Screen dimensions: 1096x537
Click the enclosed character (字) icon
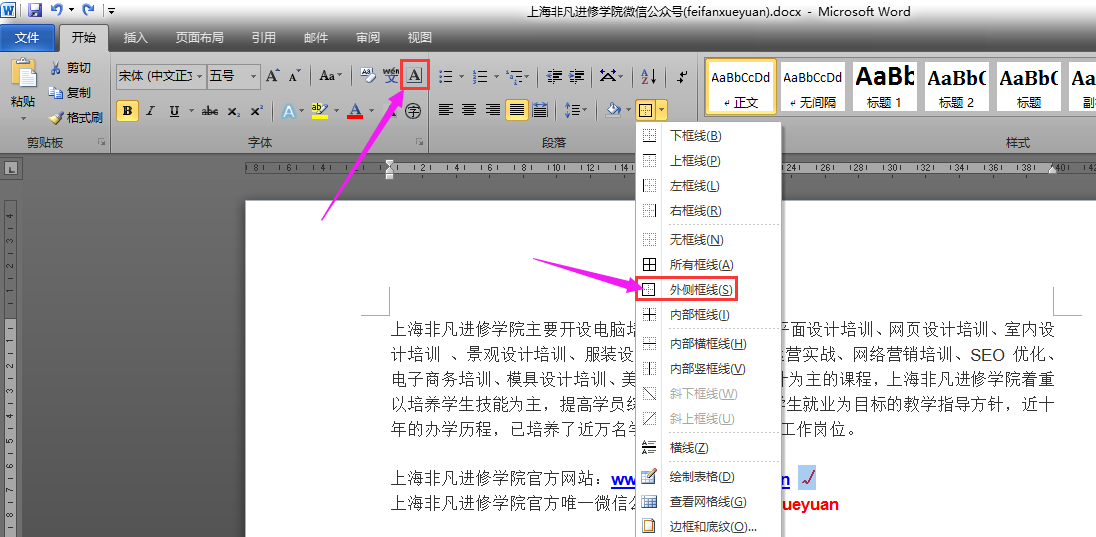tap(414, 110)
